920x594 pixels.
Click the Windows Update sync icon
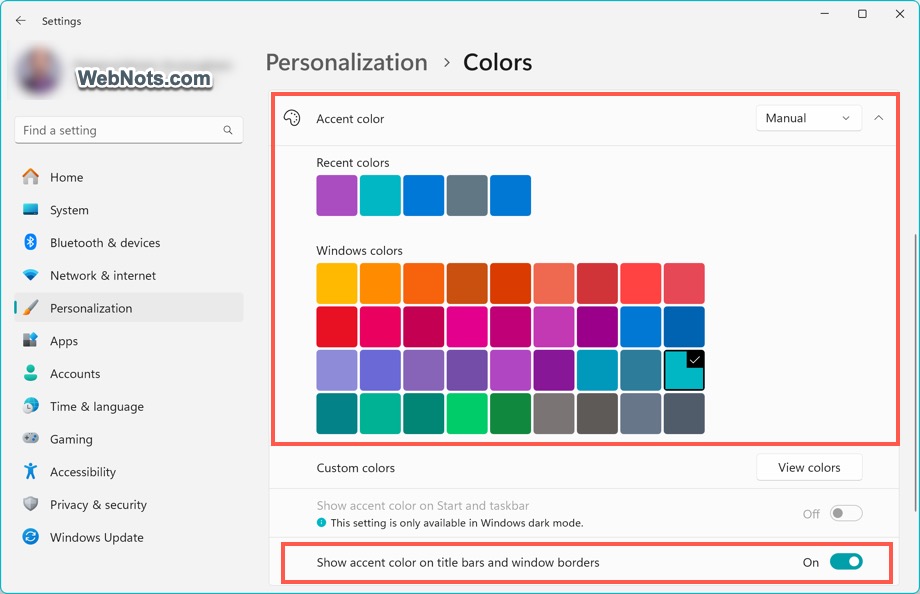coord(31,536)
